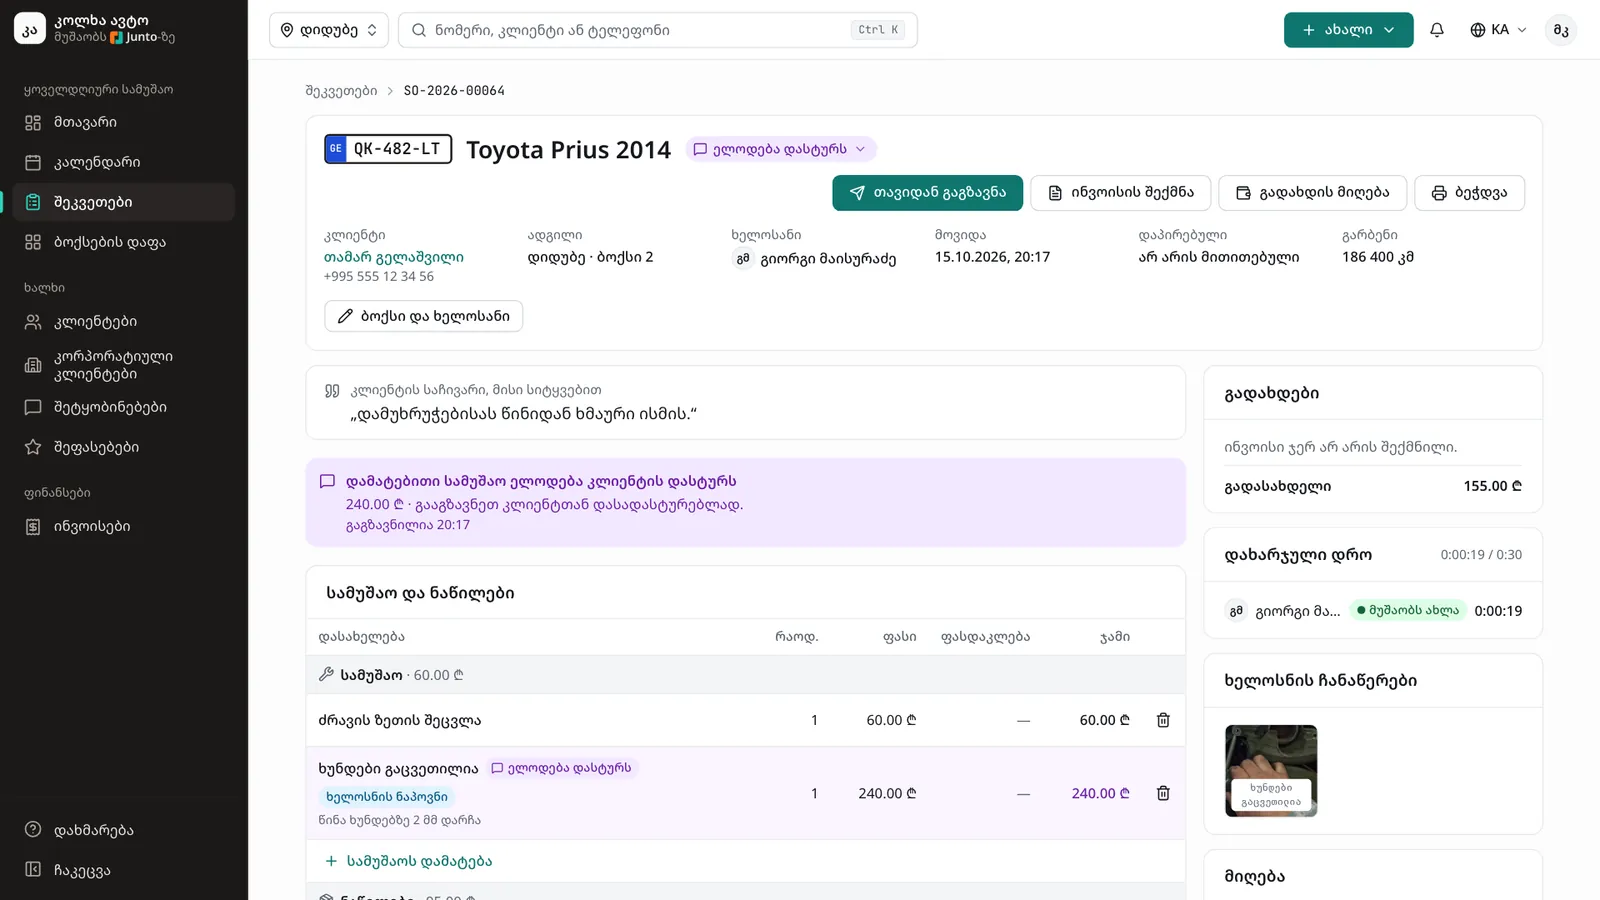The image size is (1600, 900).
Task: Click ბოქსი და ხელოსანი edit button
Action: coord(423,316)
